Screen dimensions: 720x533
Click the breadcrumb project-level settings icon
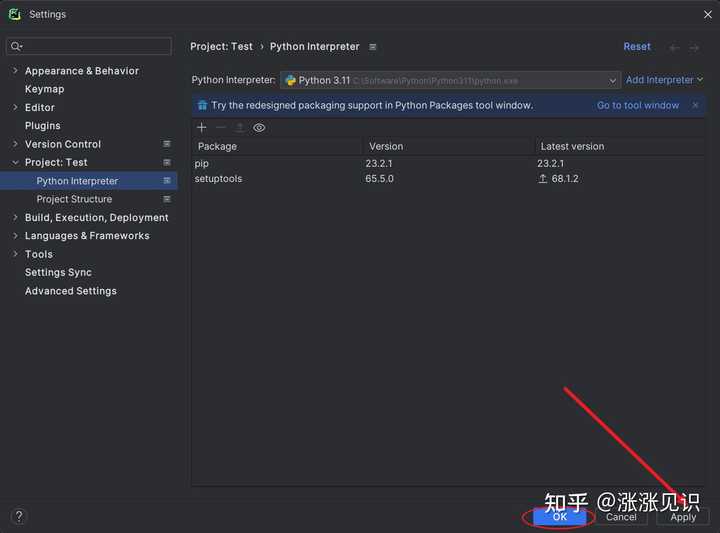pyautogui.click(x=373, y=47)
